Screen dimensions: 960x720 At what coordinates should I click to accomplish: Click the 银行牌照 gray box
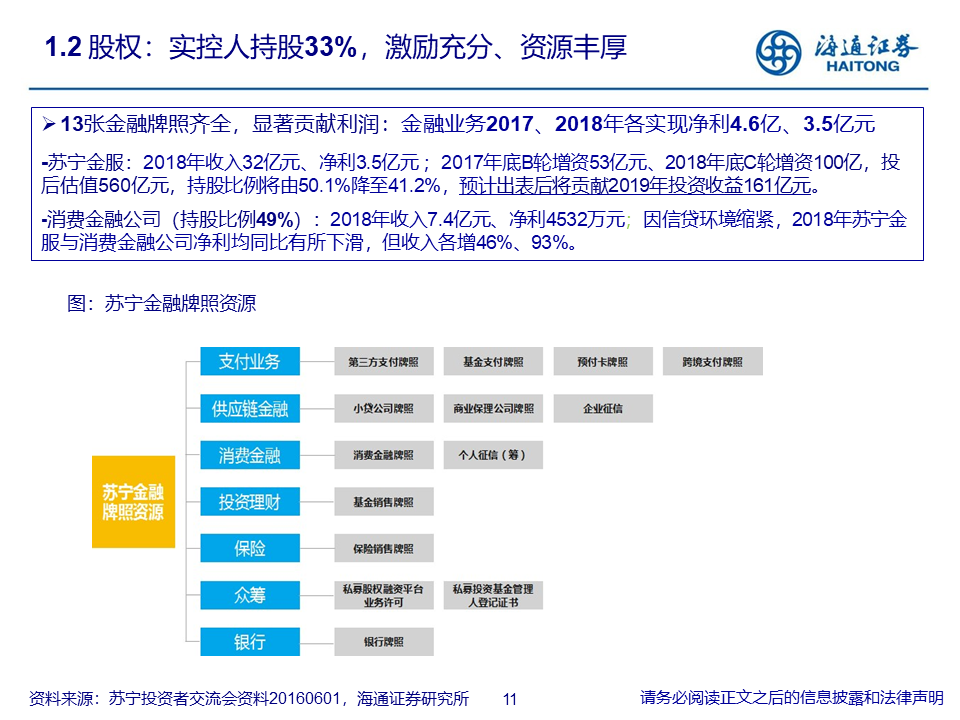[x=384, y=642]
